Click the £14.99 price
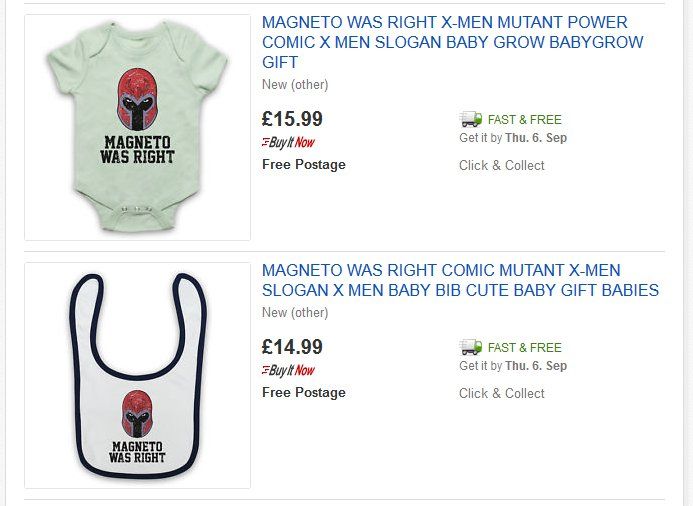This screenshot has width=693, height=506. click(292, 347)
